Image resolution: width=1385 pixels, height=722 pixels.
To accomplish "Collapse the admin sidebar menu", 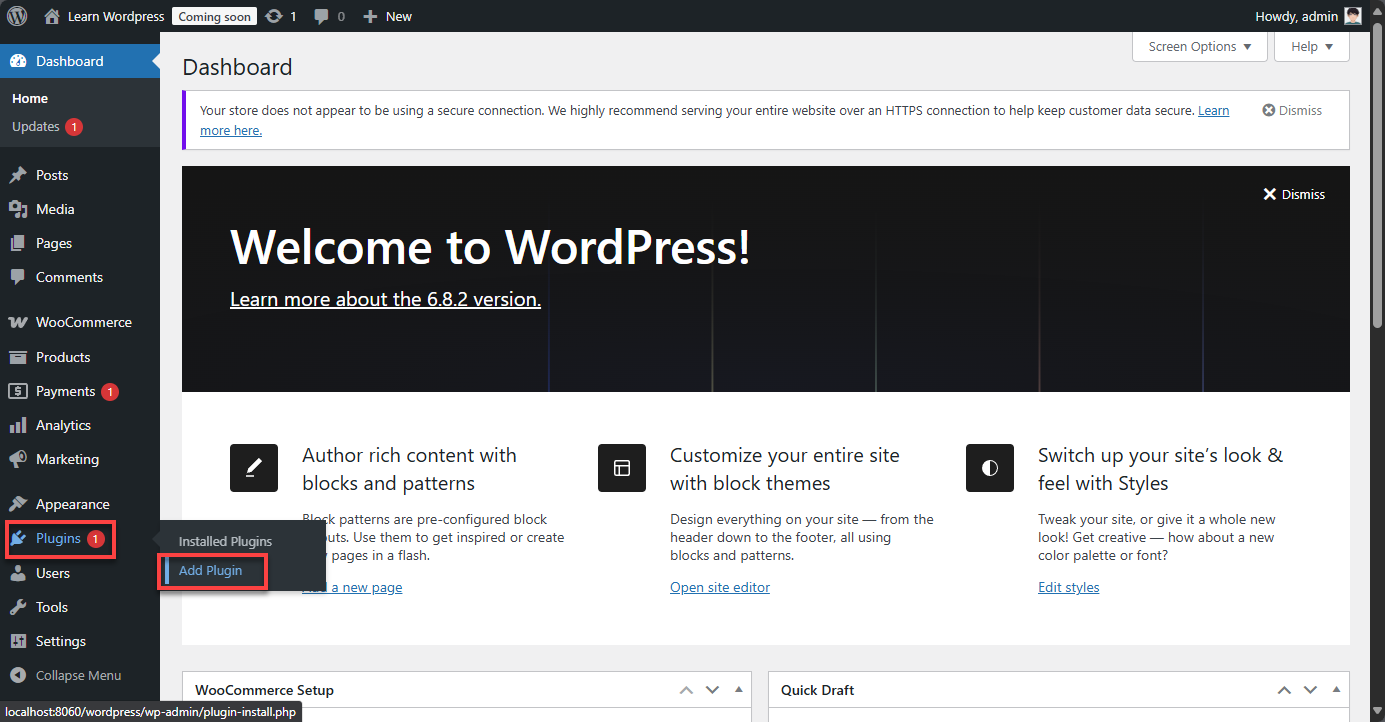I will click(78, 675).
